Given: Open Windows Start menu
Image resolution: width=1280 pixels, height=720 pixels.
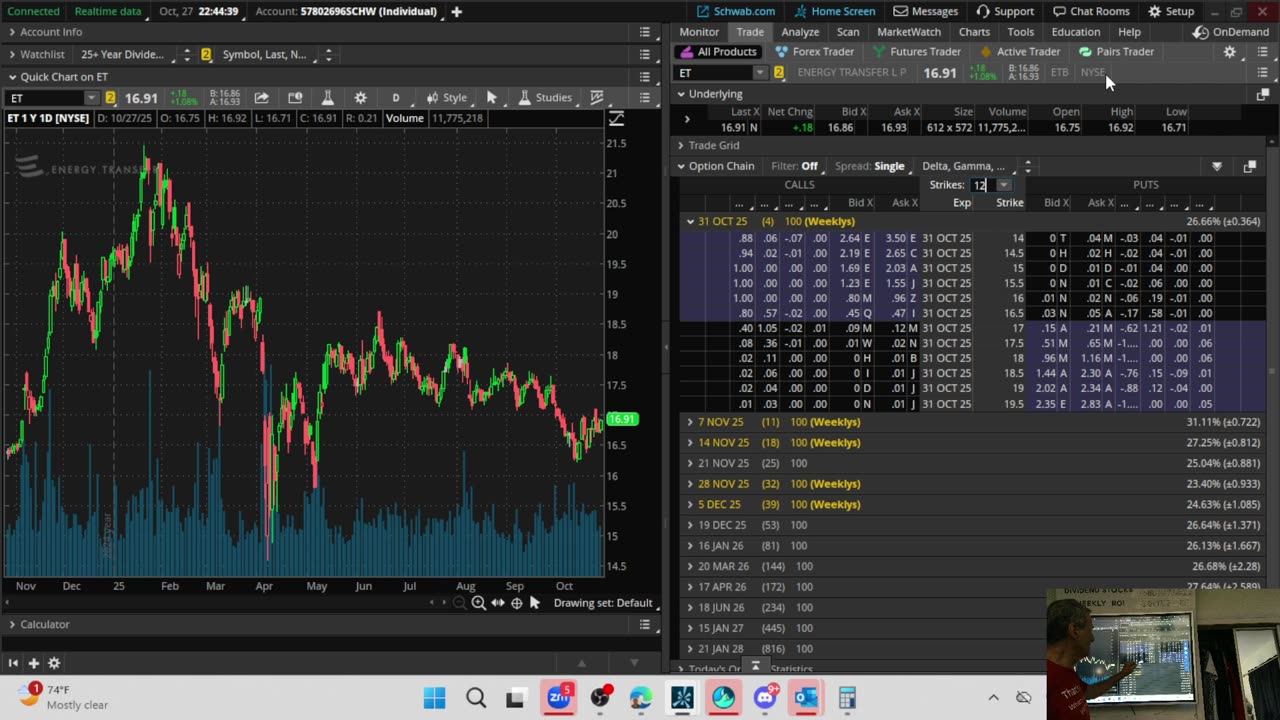Looking at the screenshot, I should pos(435,698).
